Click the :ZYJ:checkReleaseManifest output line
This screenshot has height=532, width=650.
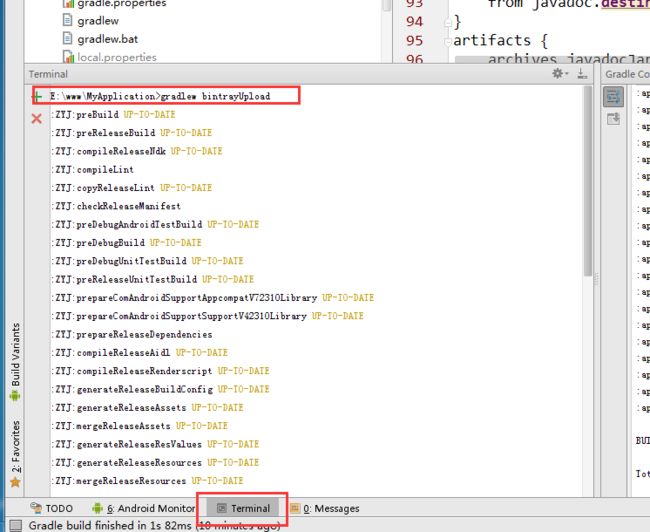tap(116, 206)
